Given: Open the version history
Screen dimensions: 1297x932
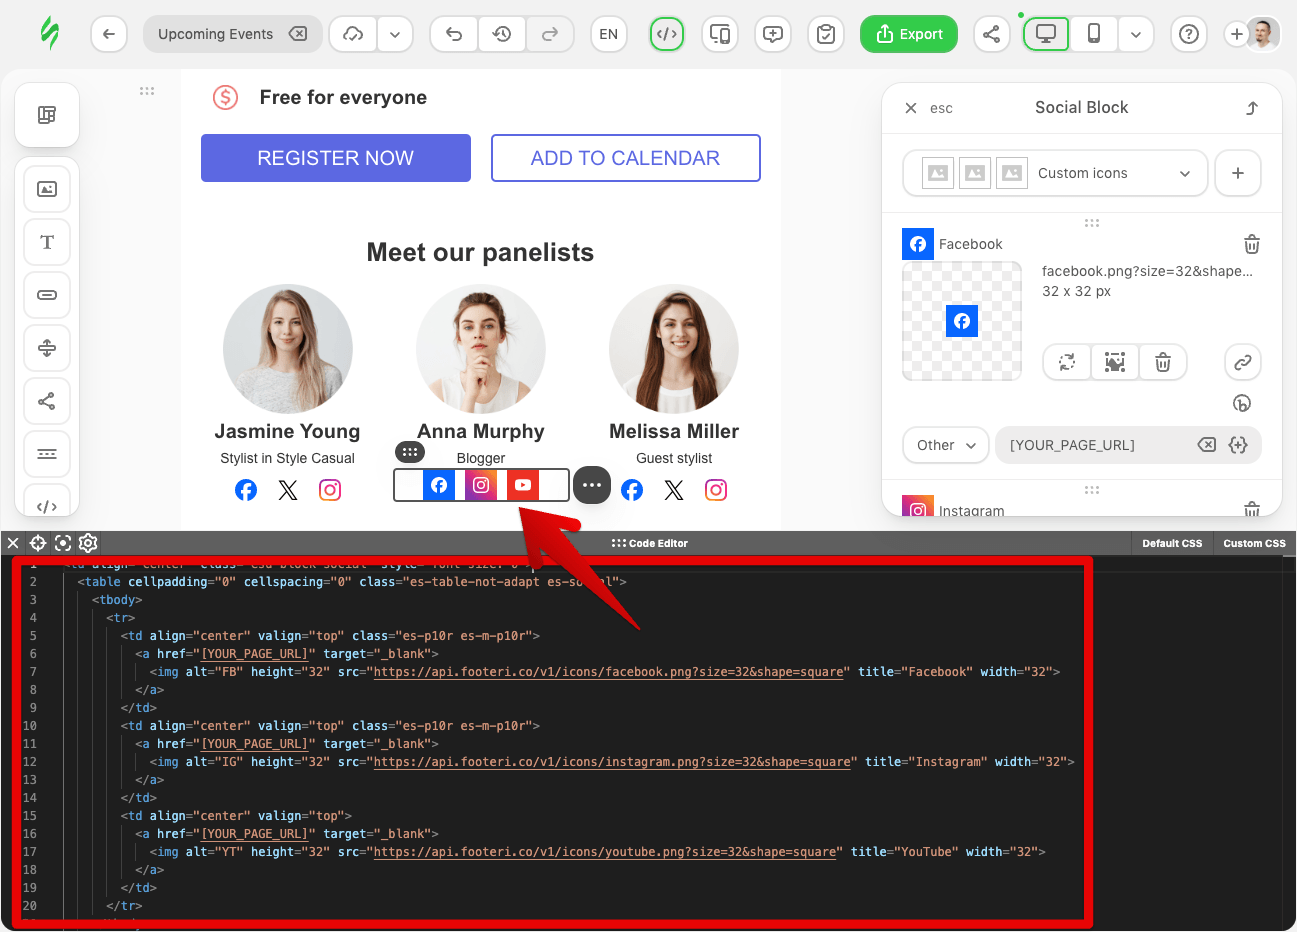Looking at the screenshot, I should (x=502, y=34).
